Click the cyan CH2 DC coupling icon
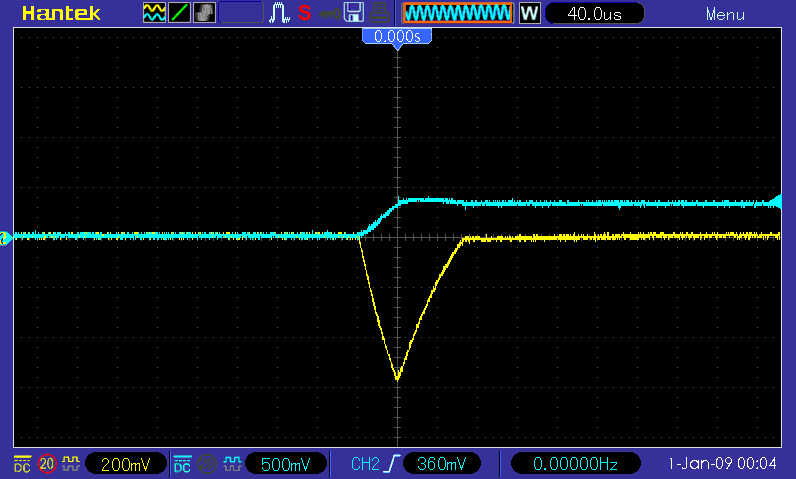Viewport: 796px width, 479px height. (x=182, y=464)
